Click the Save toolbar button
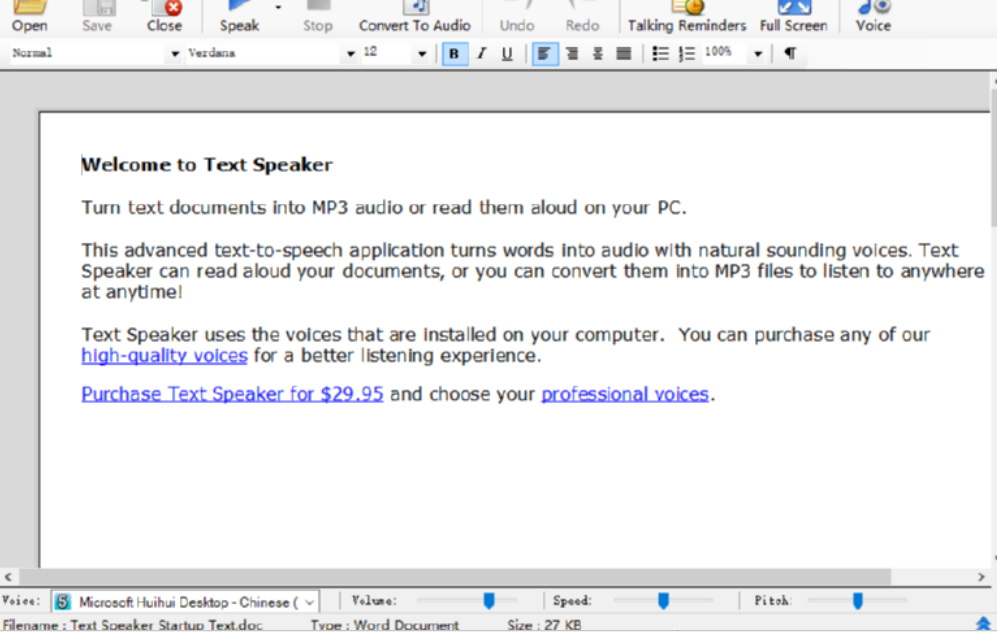The image size is (997, 632). pyautogui.click(x=97, y=17)
